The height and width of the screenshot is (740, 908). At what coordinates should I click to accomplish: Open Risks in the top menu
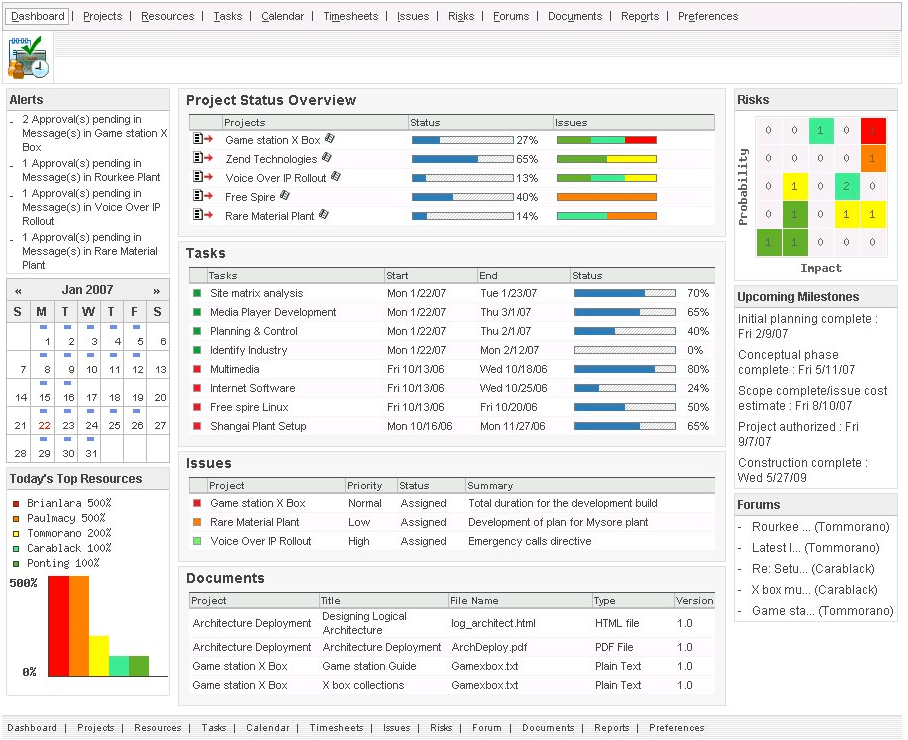[461, 16]
